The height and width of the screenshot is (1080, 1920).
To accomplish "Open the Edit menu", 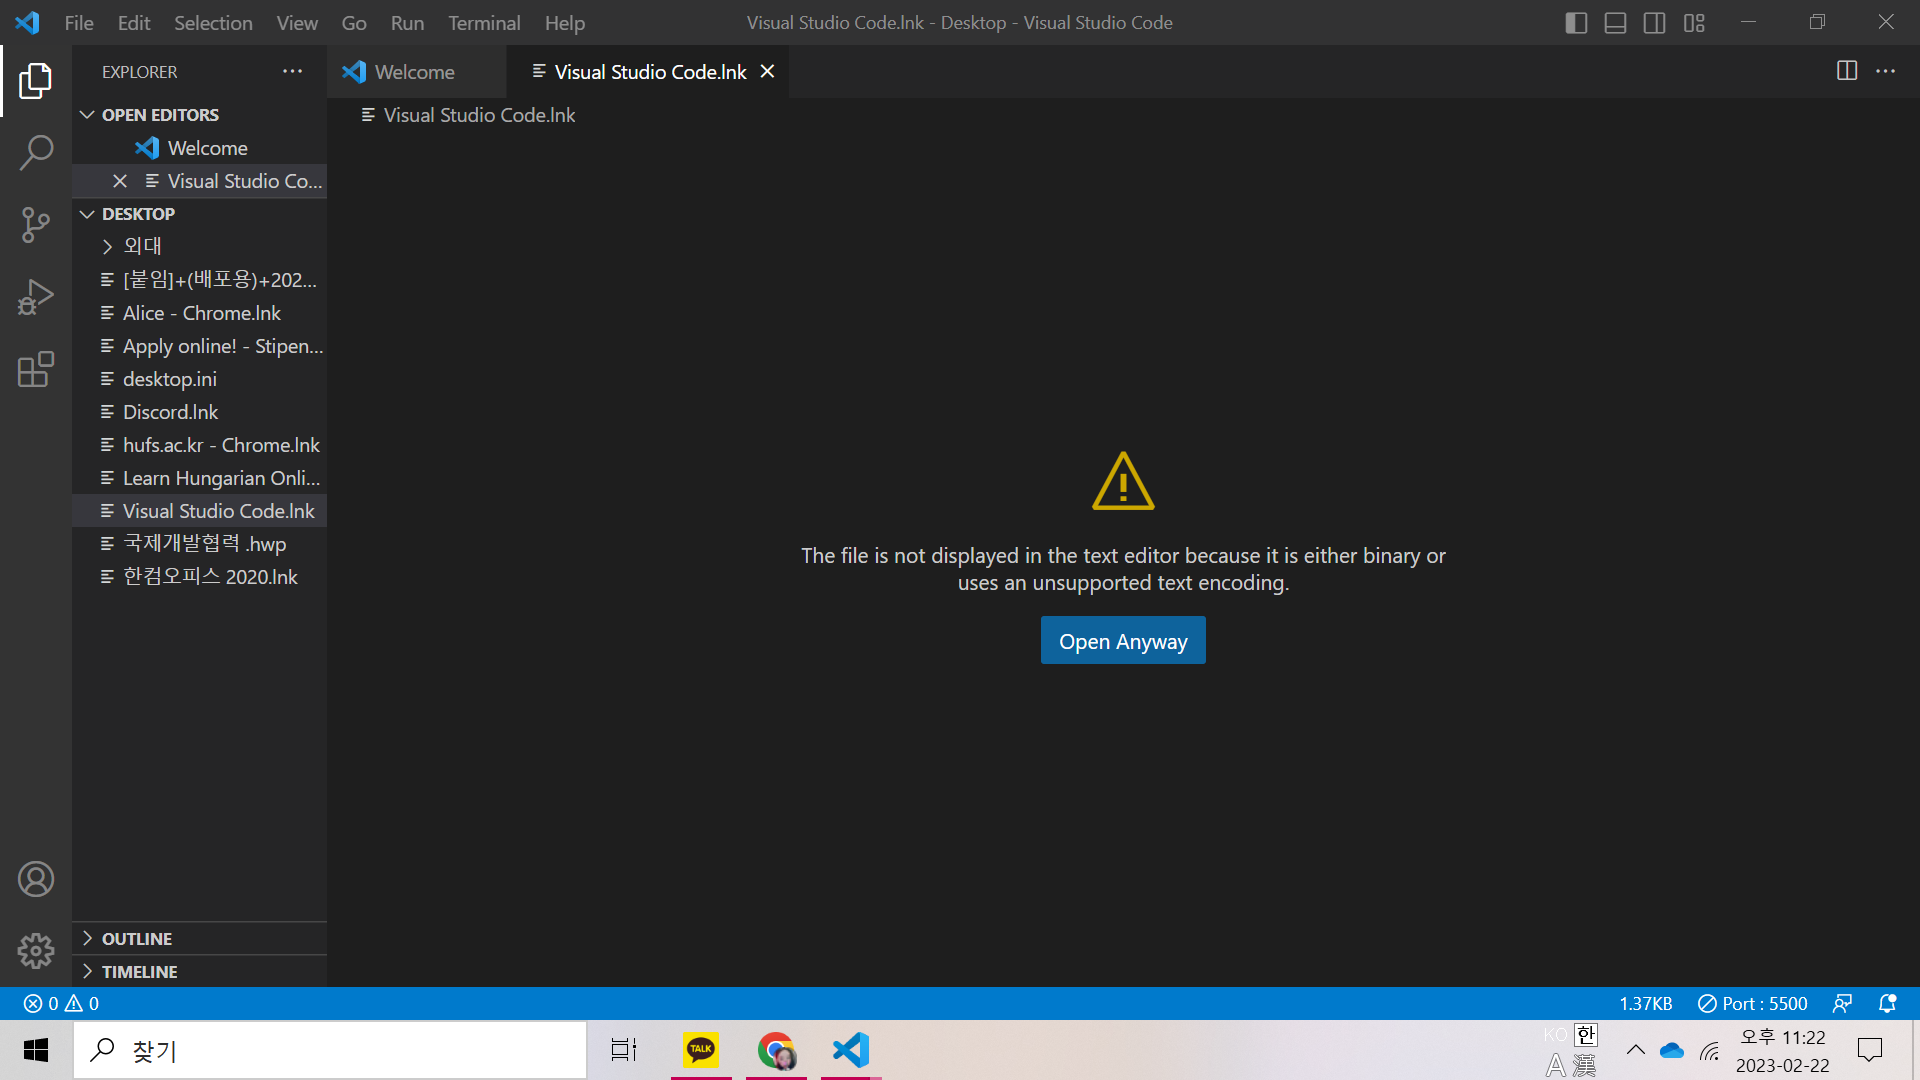I will coord(134,22).
